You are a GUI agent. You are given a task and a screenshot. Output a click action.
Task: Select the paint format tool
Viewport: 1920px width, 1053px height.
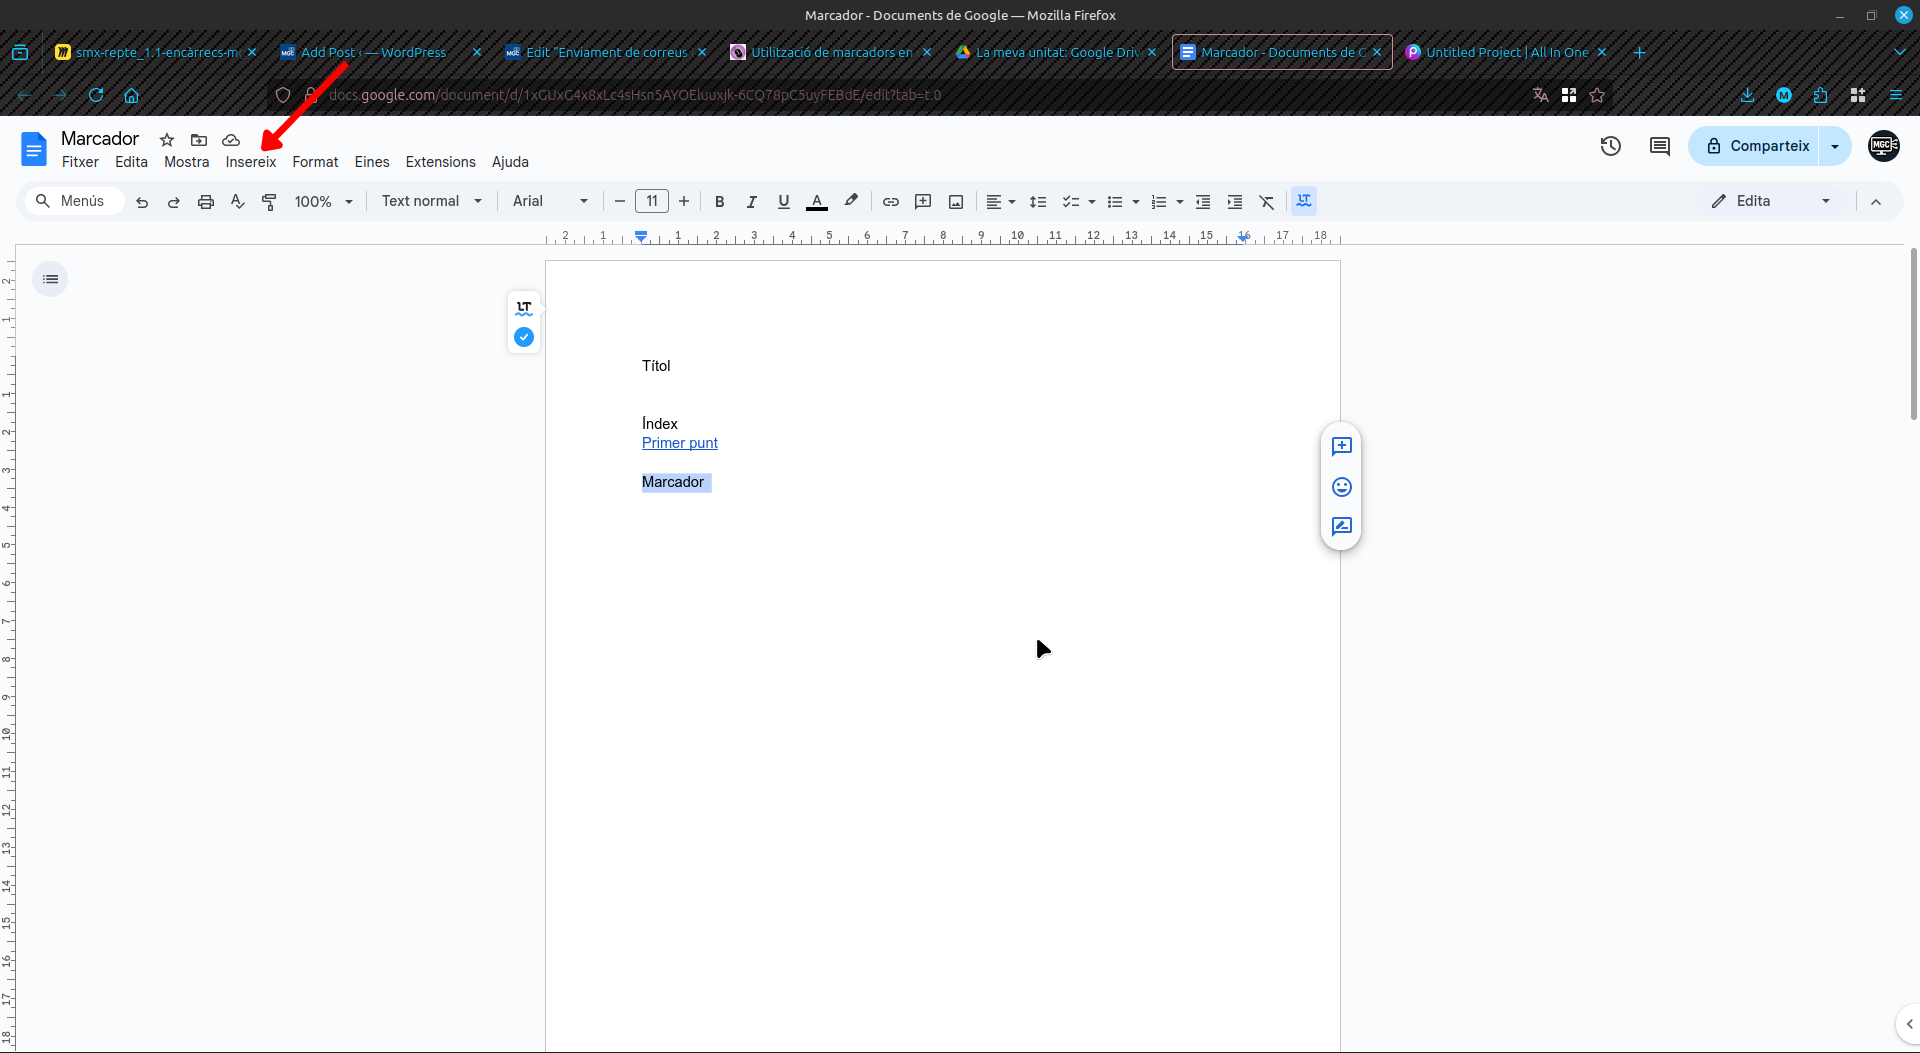(x=269, y=202)
